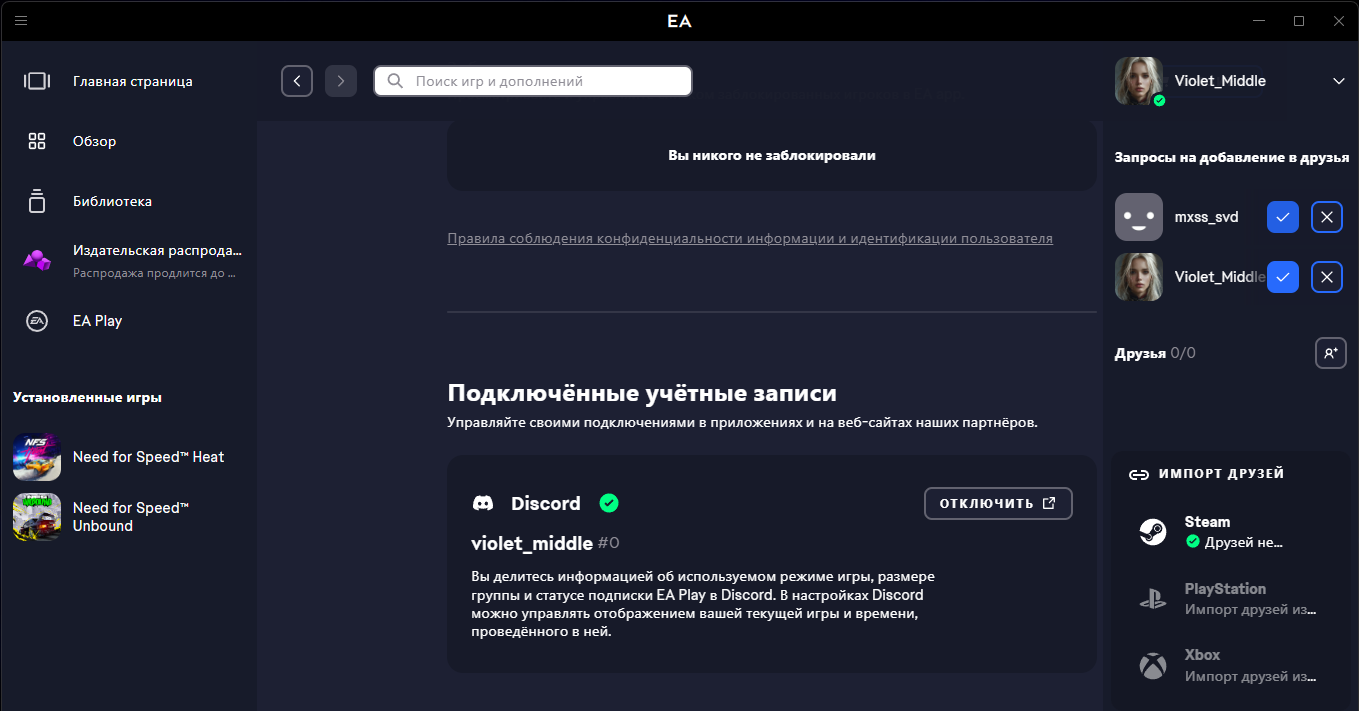Accept friend request from mxss_svd
The image size is (1359, 711).
click(x=1283, y=217)
